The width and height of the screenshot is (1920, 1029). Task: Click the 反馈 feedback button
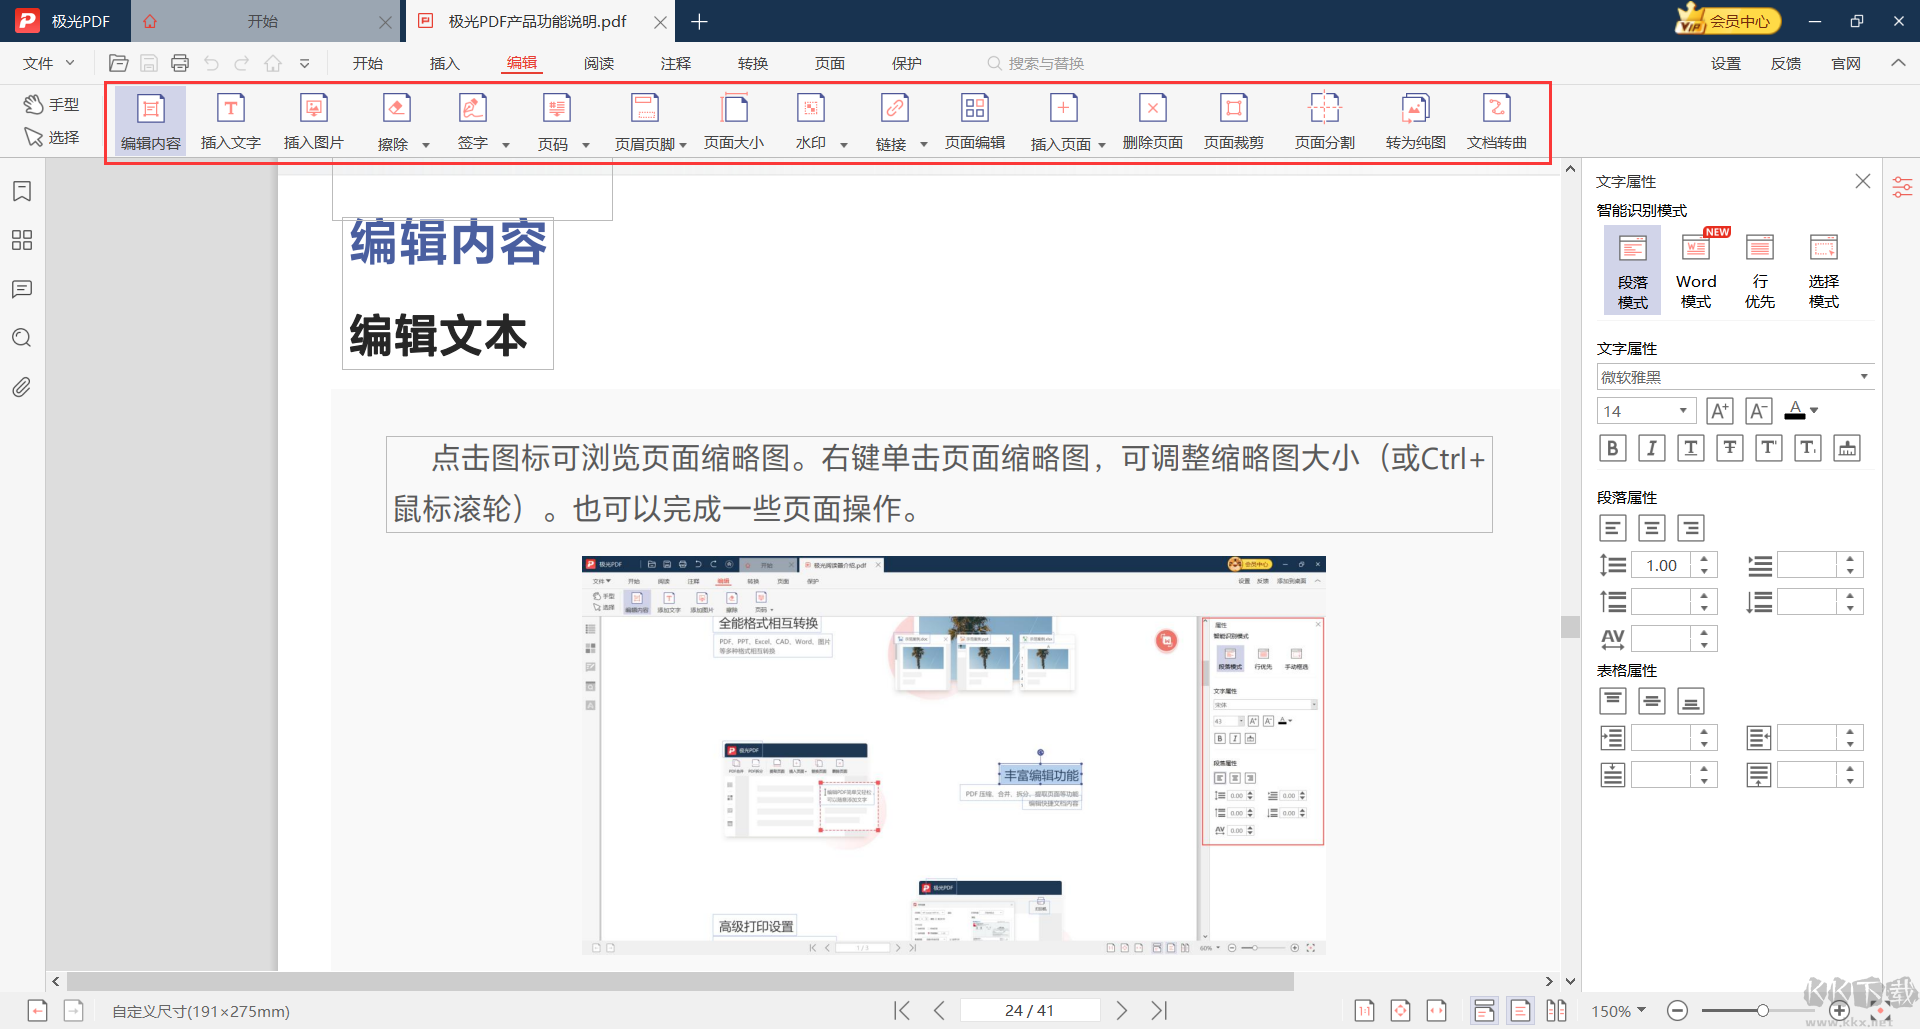pyautogui.click(x=1786, y=63)
